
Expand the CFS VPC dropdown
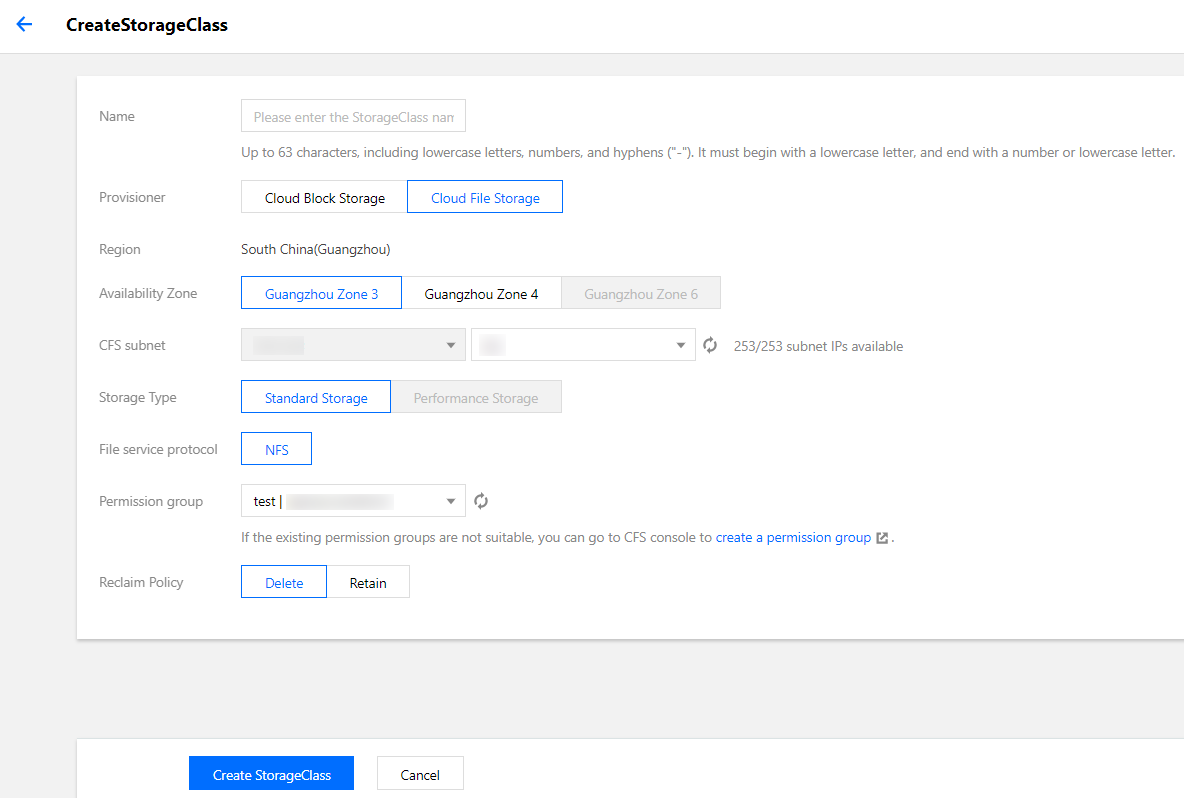click(353, 346)
